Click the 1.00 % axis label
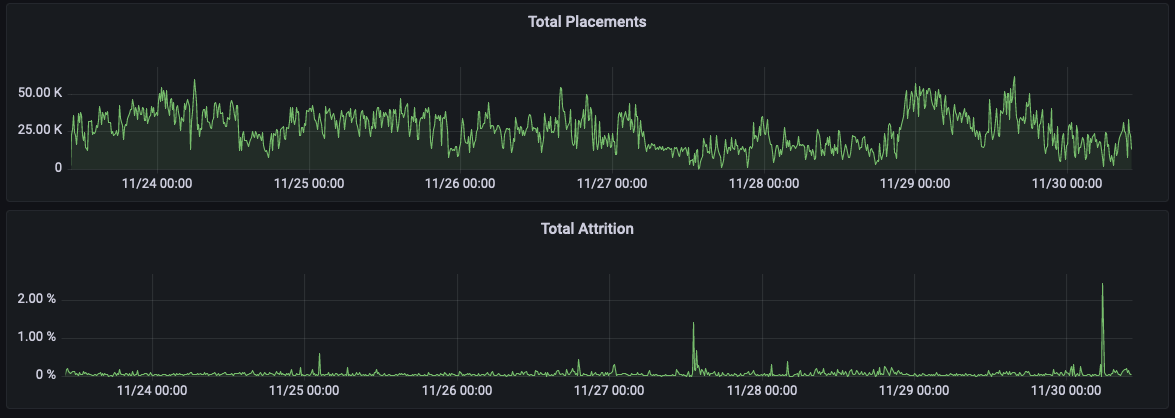Image resolution: width=1175 pixels, height=418 pixels. 36,337
